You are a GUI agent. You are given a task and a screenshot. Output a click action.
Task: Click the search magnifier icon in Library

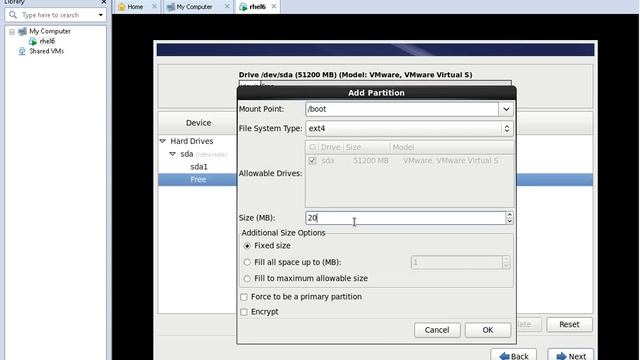click(13, 15)
